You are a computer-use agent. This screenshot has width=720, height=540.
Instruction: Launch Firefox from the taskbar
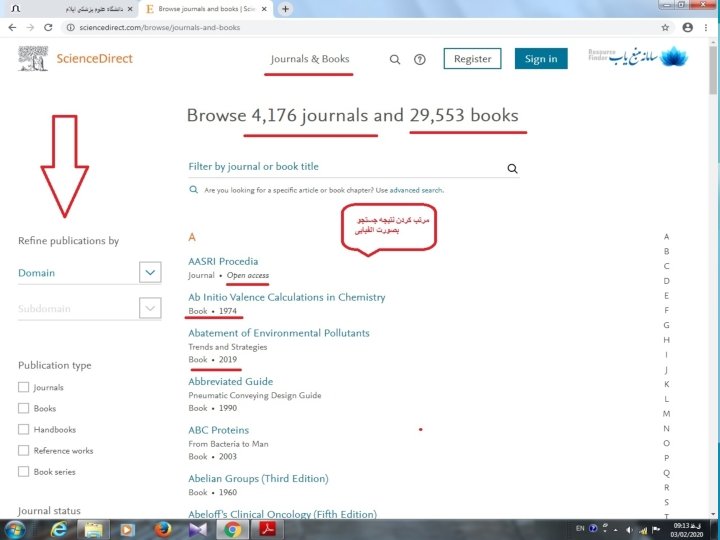(x=163, y=530)
